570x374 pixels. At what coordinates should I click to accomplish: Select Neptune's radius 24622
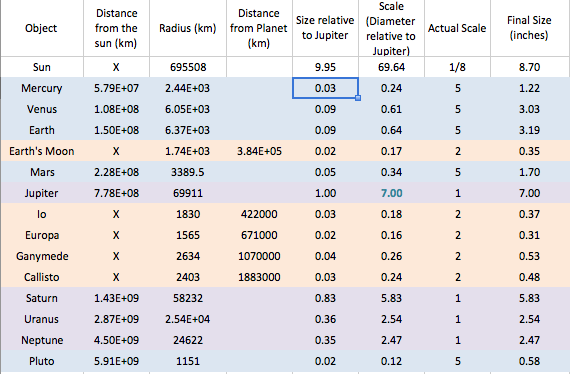188,340
